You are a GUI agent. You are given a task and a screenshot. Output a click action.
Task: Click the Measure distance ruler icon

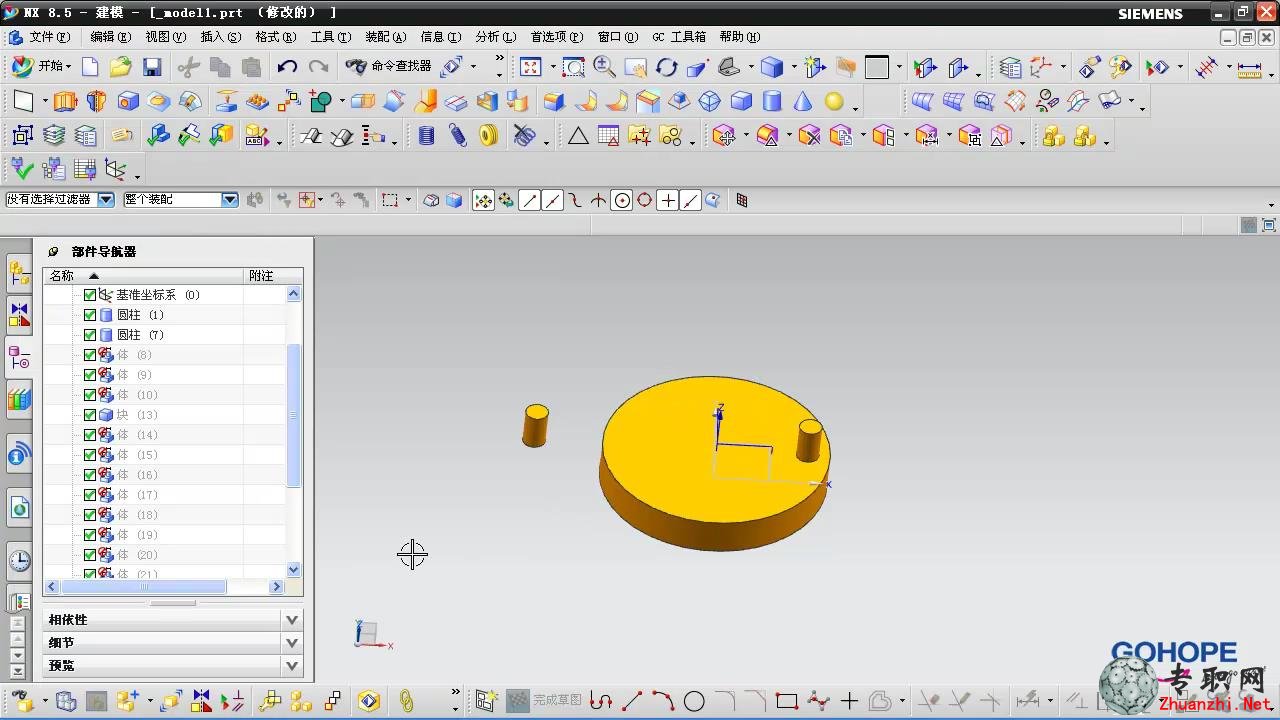(x=1248, y=67)
